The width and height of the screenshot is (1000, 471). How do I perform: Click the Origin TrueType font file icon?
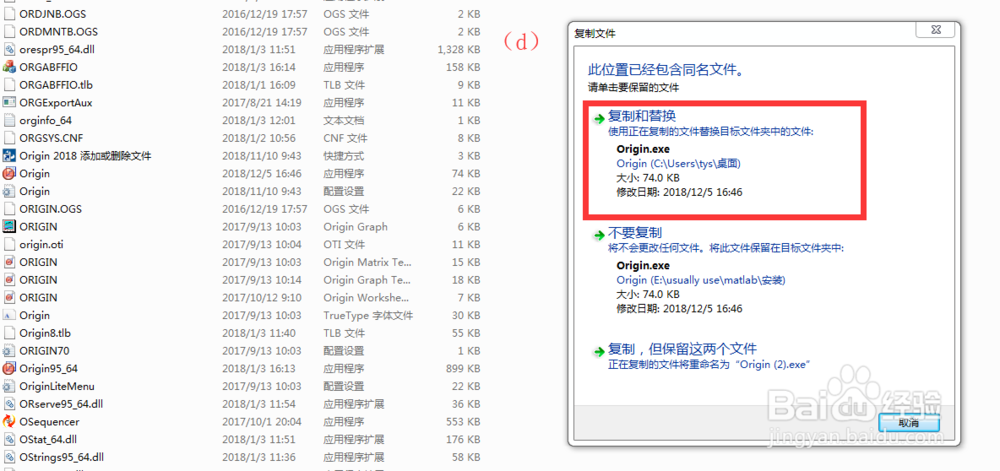(9, 315)
